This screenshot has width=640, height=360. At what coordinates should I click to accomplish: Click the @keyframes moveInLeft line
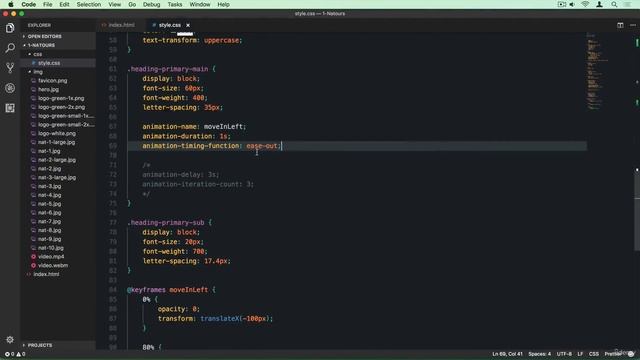[171, 290]
